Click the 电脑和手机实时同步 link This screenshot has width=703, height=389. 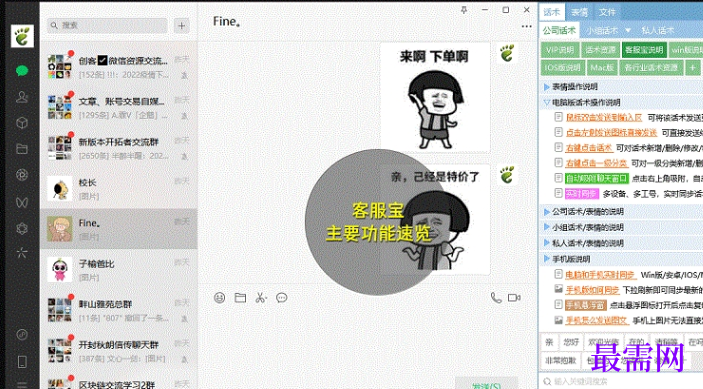600,275
